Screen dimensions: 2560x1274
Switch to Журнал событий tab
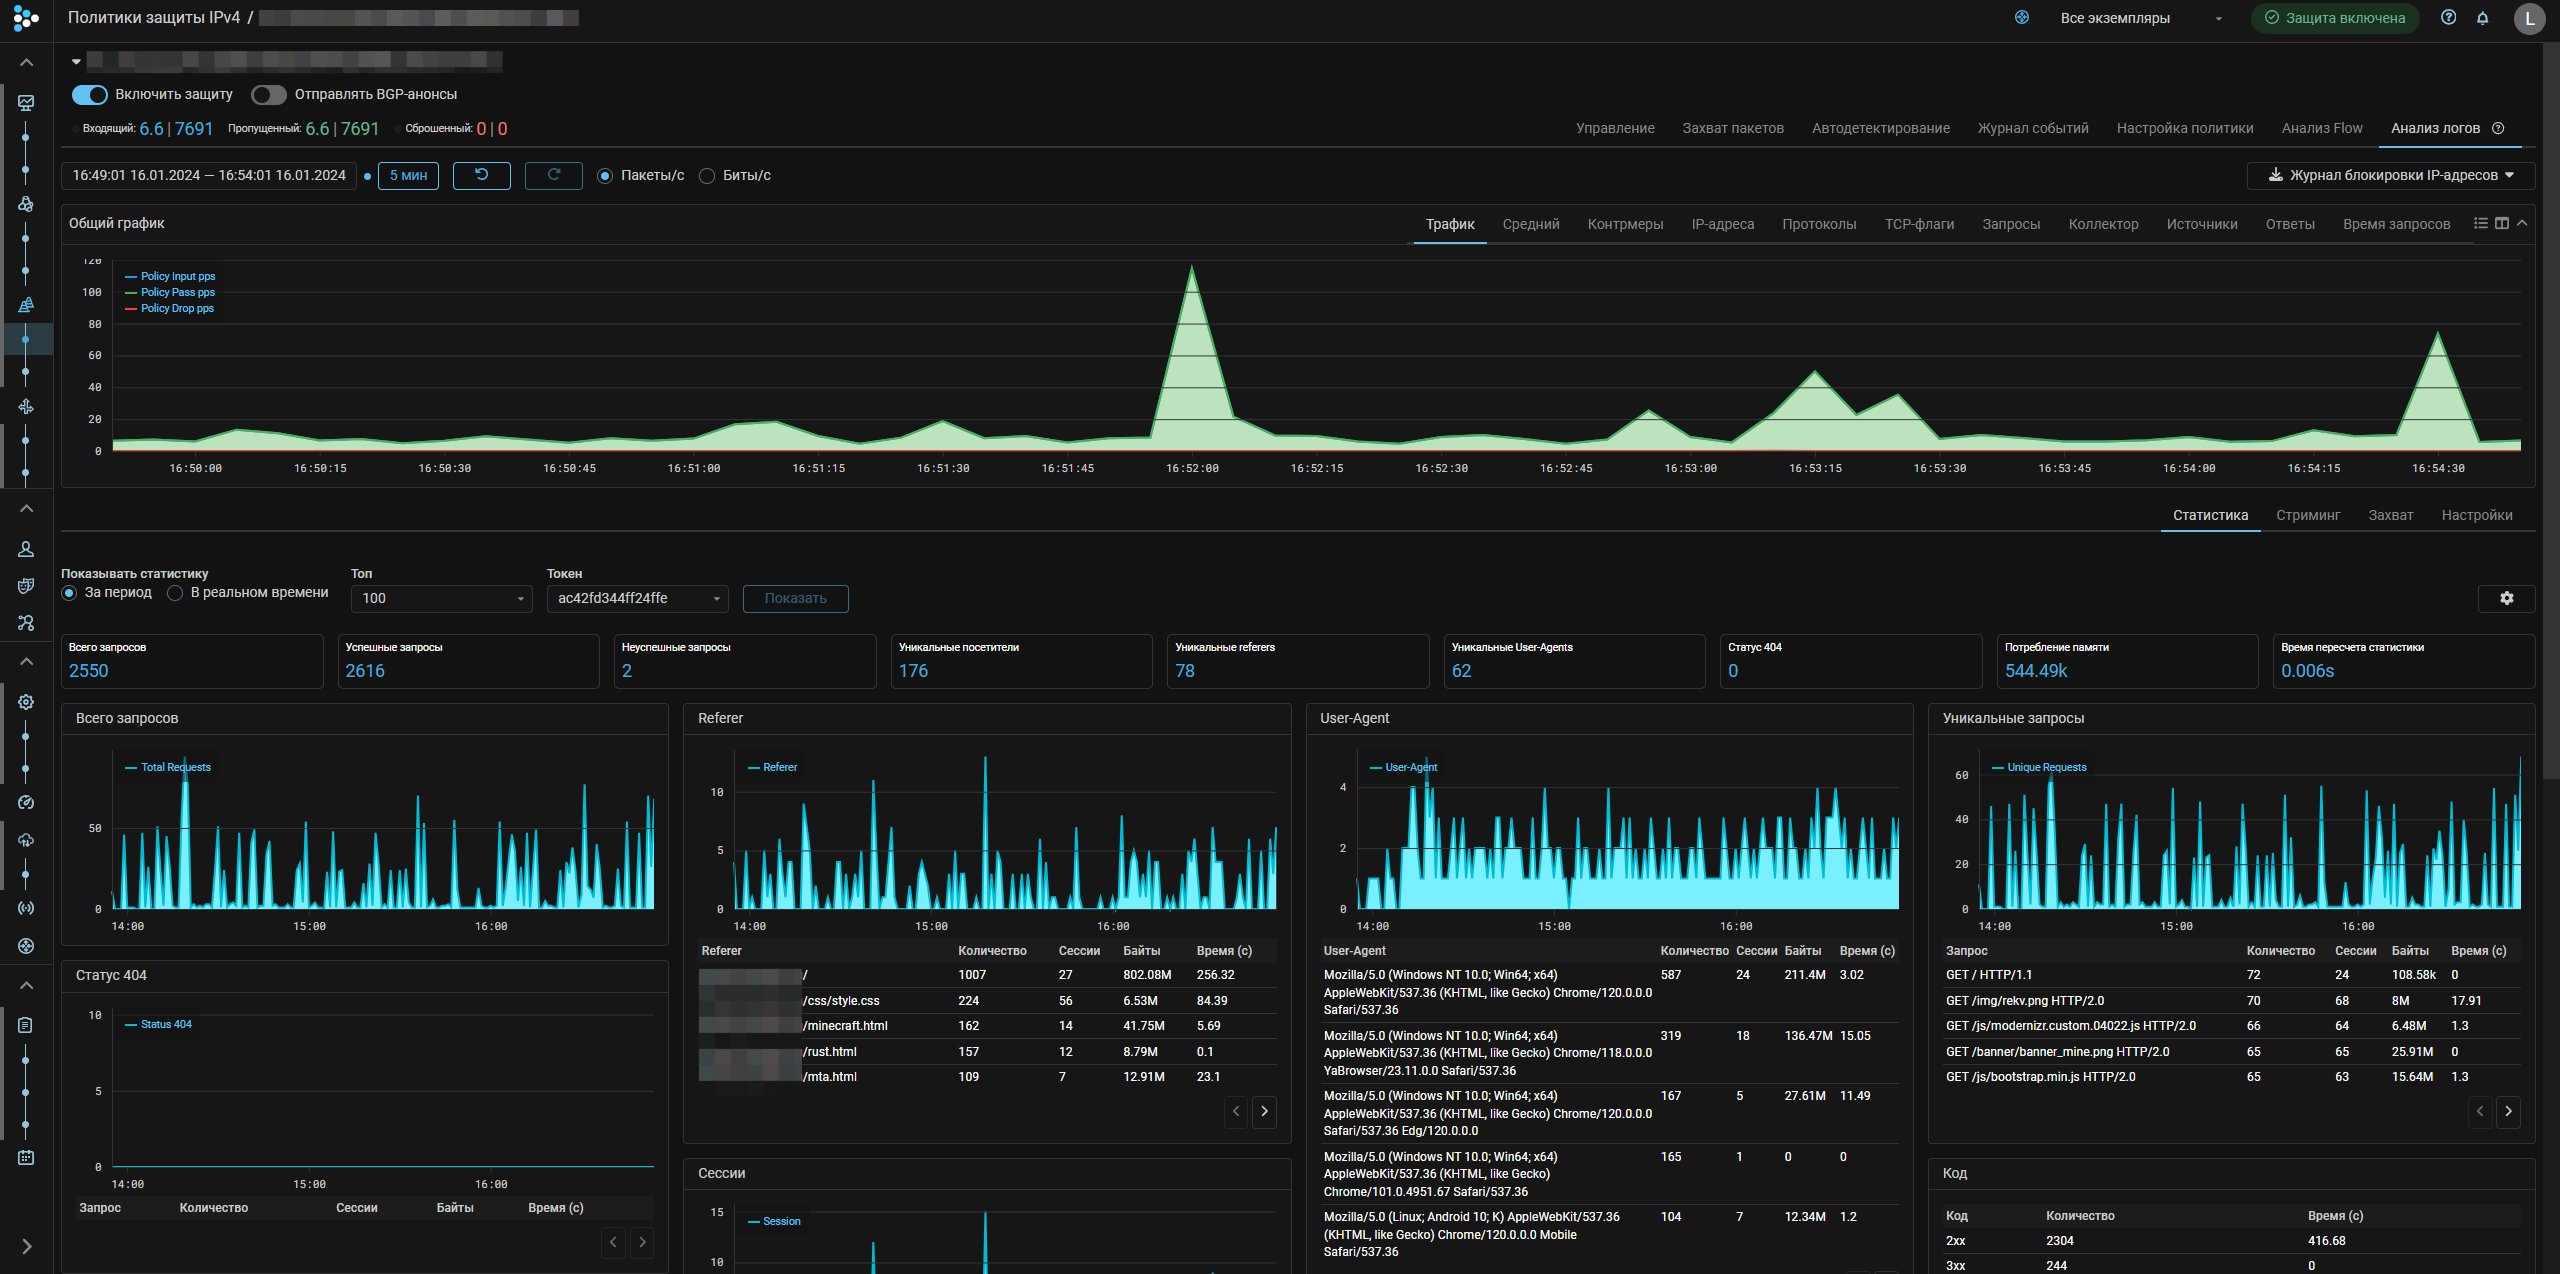click(x=2032, y=128)
